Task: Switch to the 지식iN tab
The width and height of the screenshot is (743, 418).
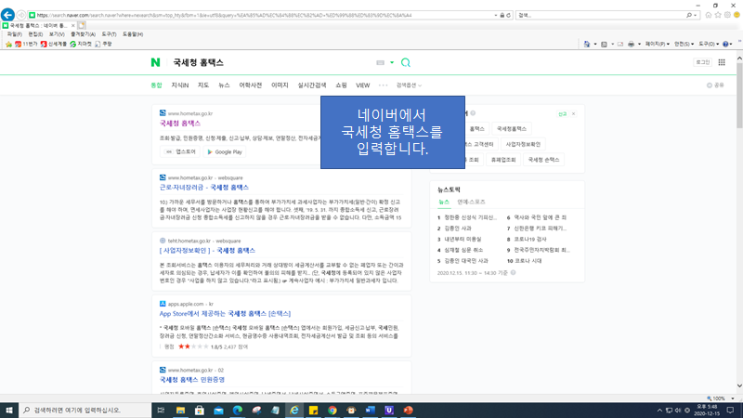Action: point(180,85)
